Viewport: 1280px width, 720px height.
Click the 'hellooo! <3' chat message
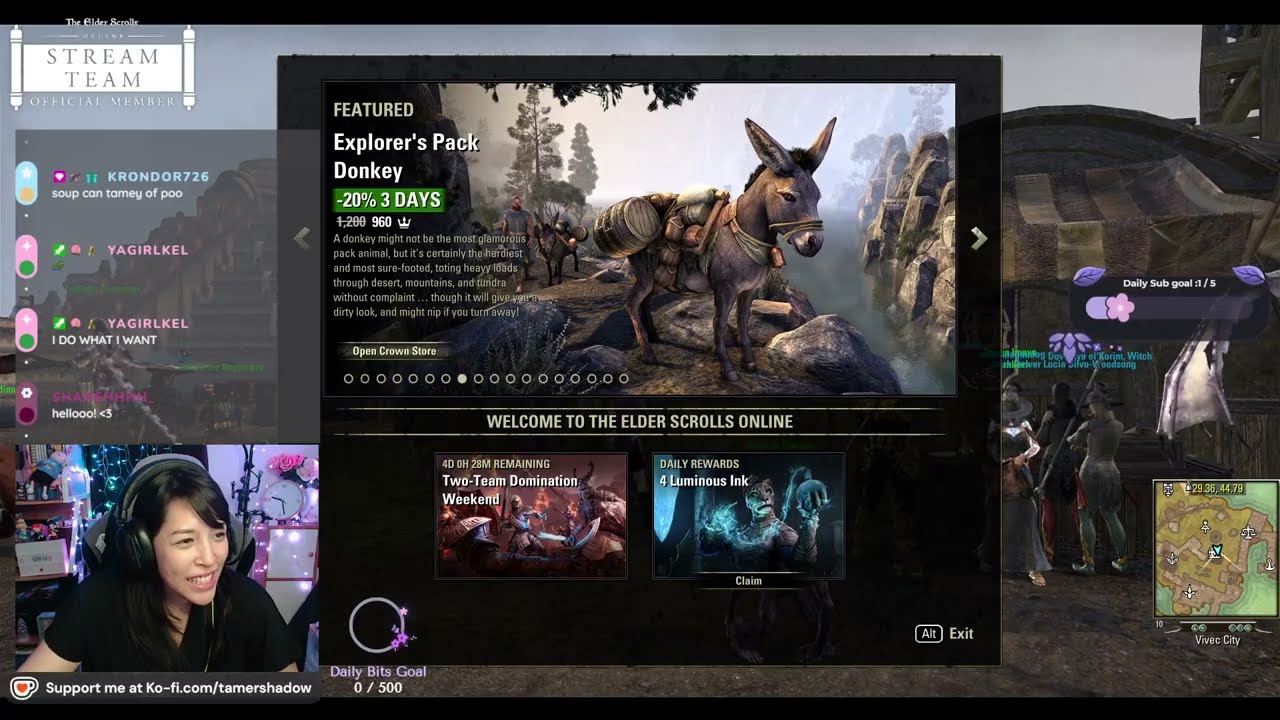(x=82, y=414)
